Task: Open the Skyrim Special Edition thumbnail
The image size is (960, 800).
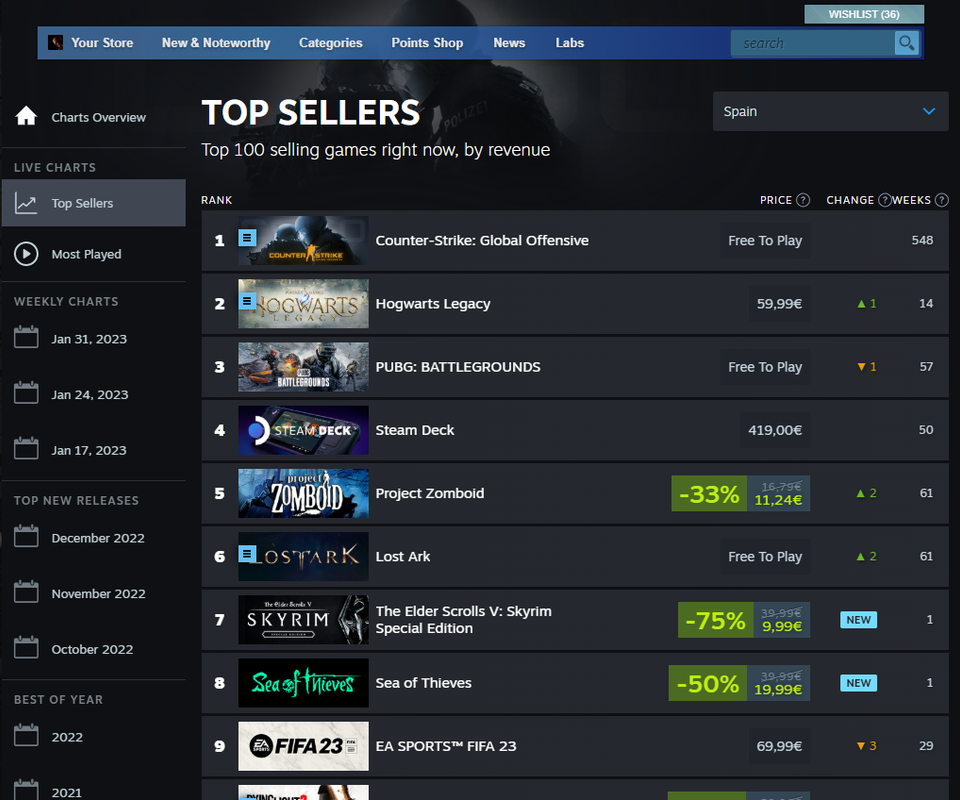Action: click(303, 619)
